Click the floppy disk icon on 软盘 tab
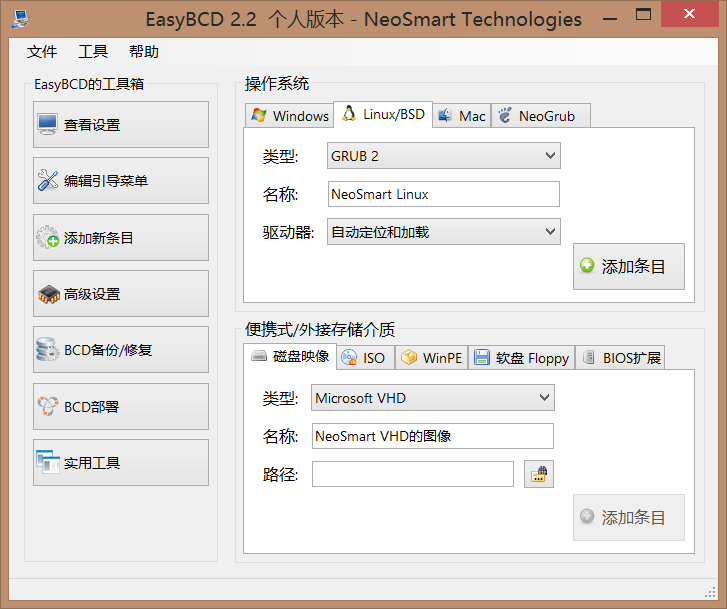The width and height of the screenshot is (727, 609). [x=482, y=357]
